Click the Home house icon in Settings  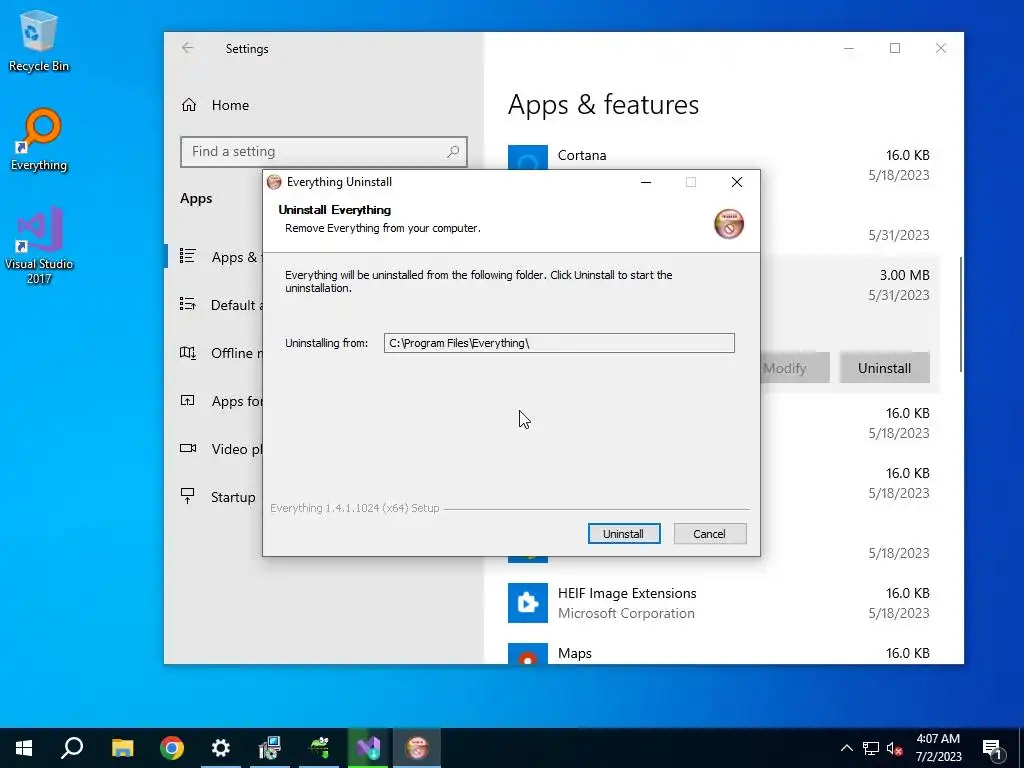pos(189,105)
